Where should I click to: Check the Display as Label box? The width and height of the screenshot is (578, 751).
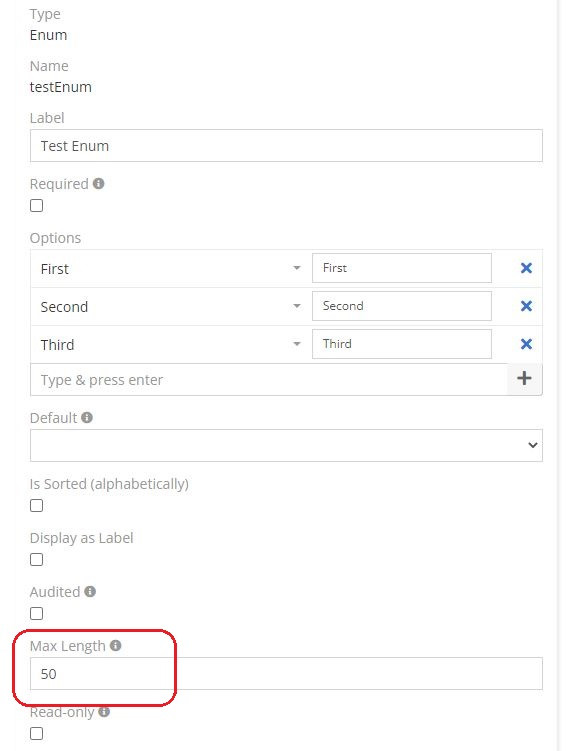click(36, 559)
